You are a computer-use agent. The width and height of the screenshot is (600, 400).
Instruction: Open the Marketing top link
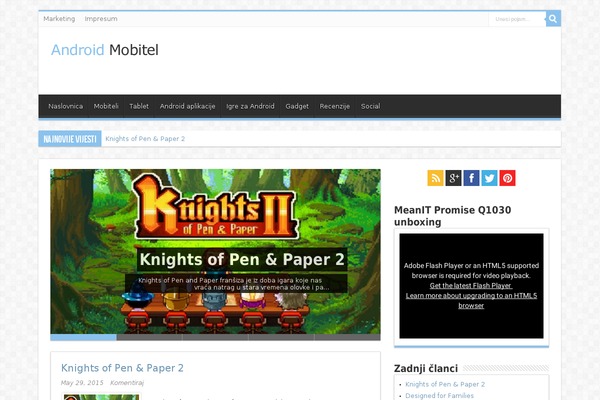coord(59,19)
